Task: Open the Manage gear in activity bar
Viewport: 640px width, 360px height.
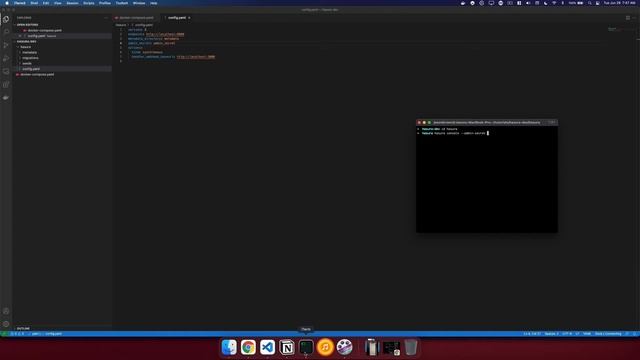Action: [x=6, y=324]
